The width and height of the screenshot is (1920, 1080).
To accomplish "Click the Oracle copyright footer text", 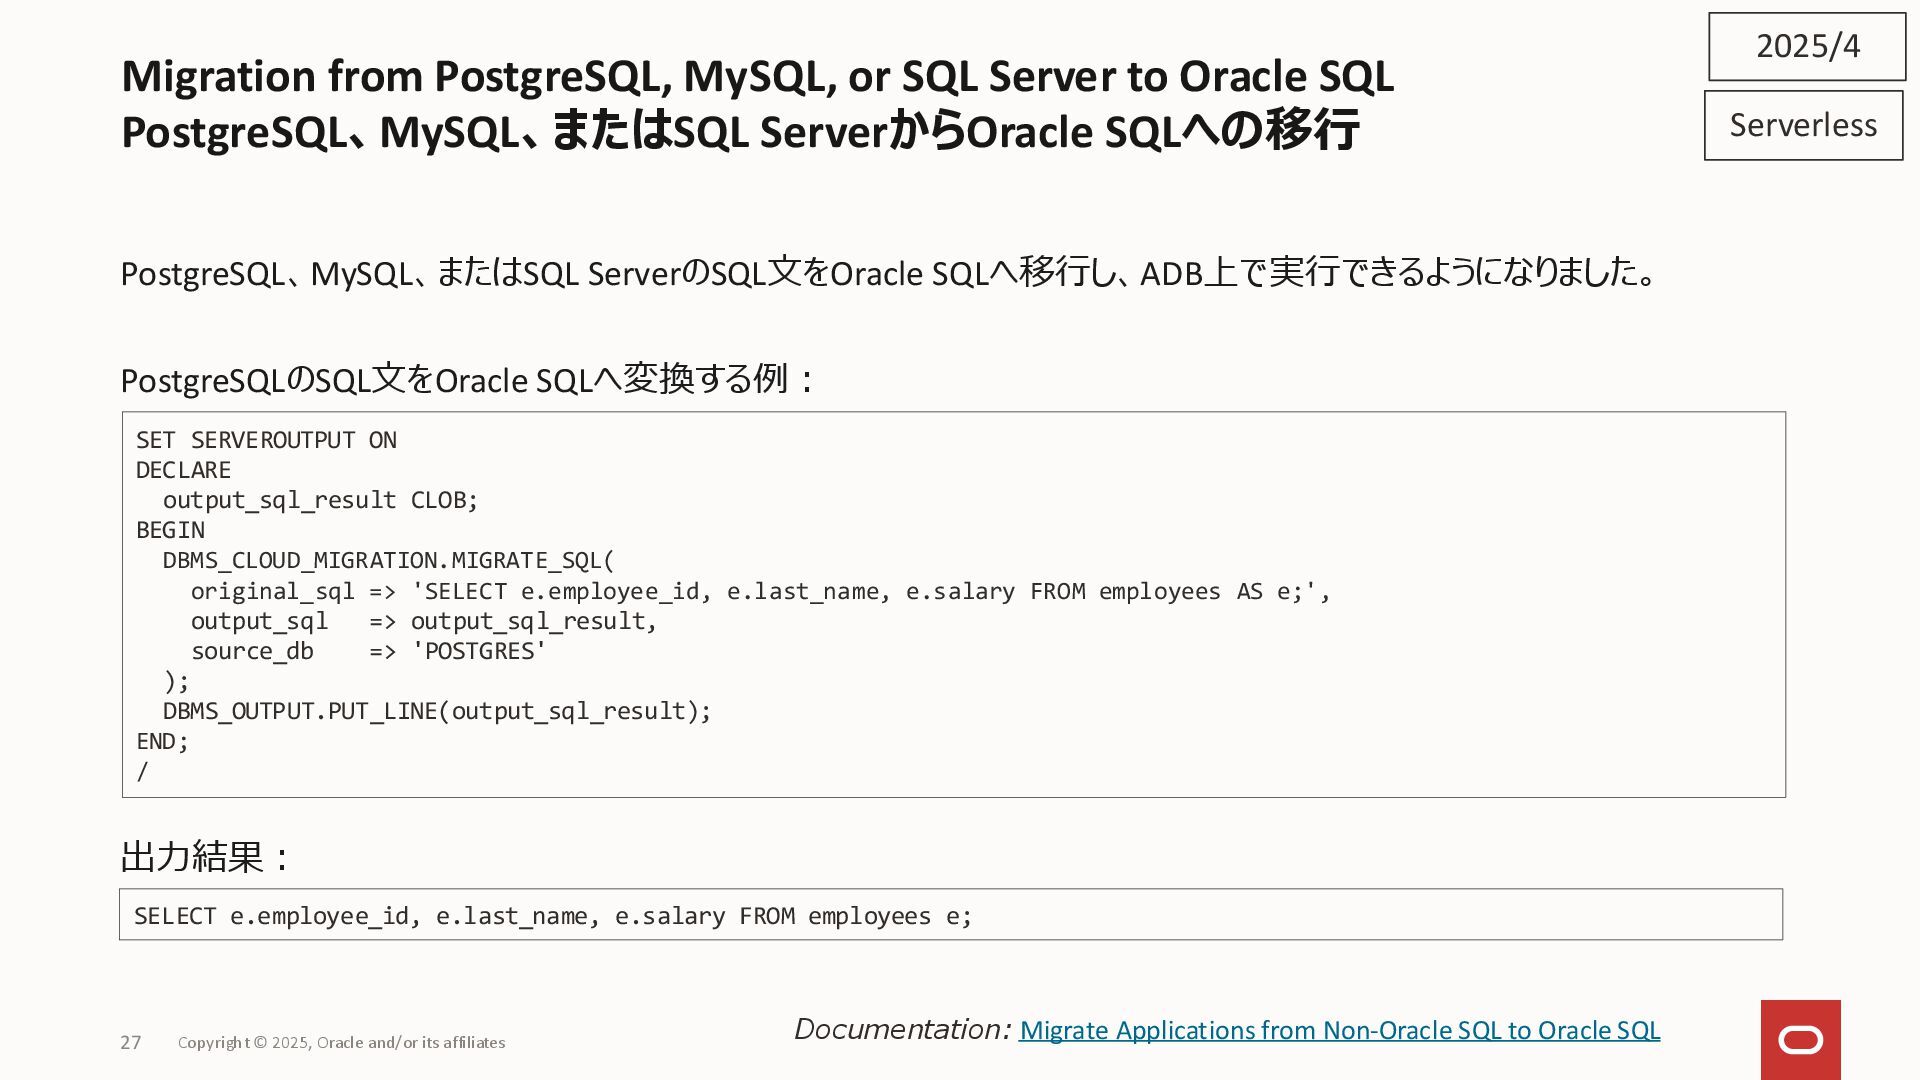I will (x=341, y=1042).
